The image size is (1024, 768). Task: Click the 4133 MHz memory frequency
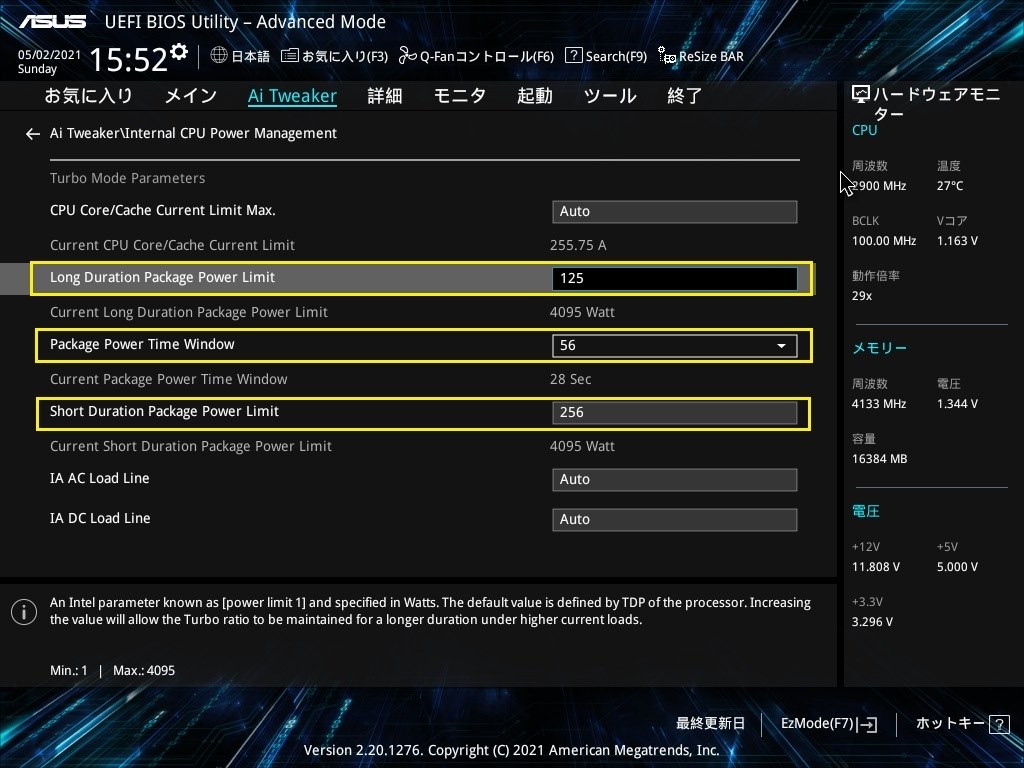coord(879,404)
